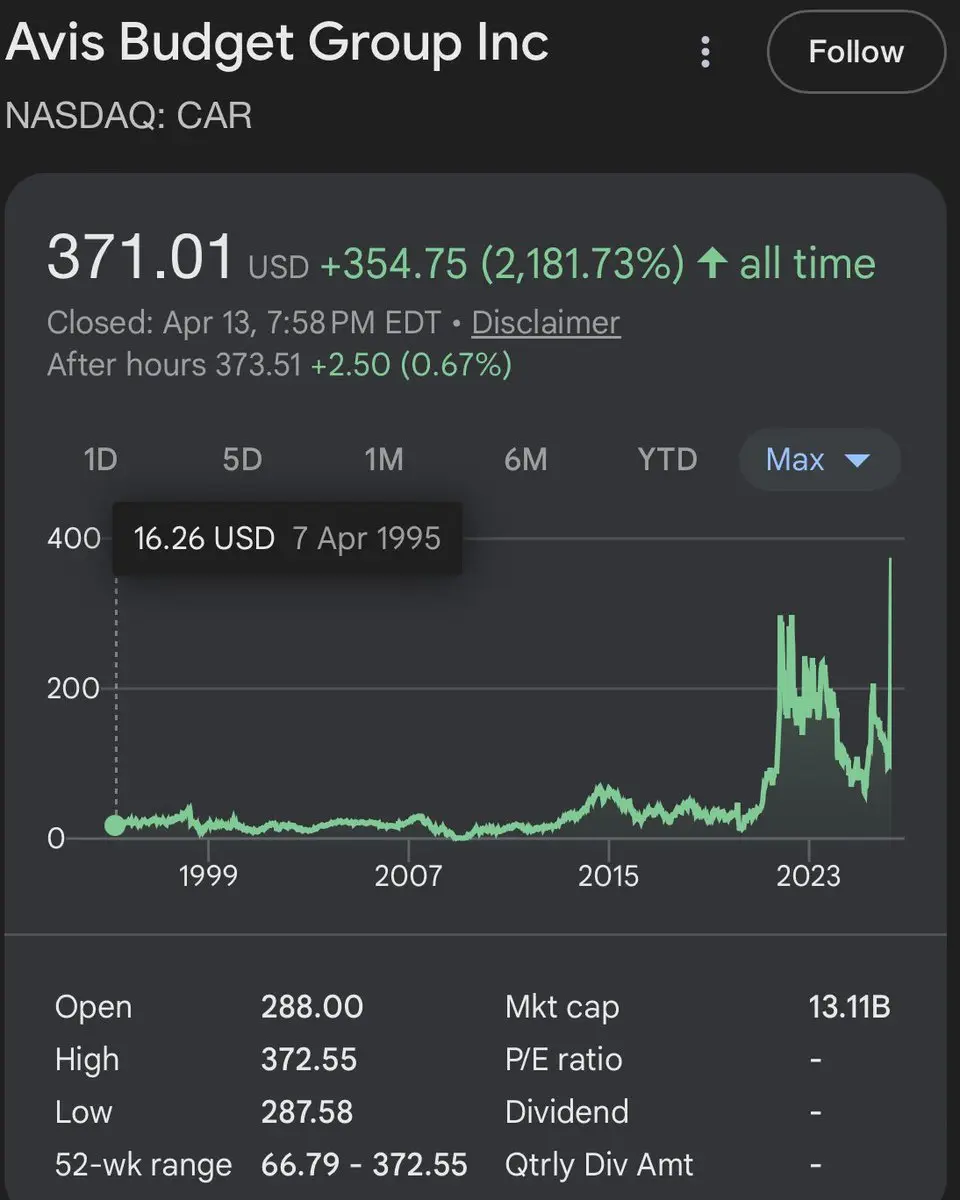Open the three-dot more options menu
This screenshot has width=960, height=1200.
[705, 52]
